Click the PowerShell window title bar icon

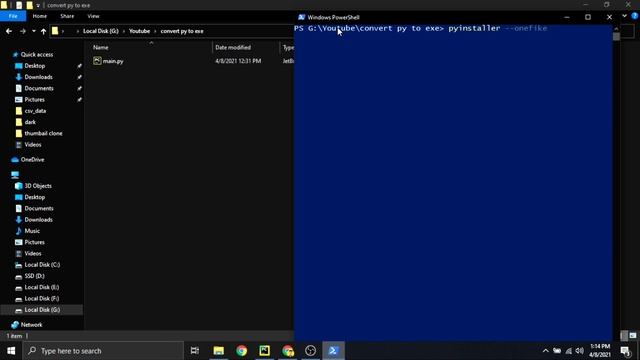click(301, 17)
